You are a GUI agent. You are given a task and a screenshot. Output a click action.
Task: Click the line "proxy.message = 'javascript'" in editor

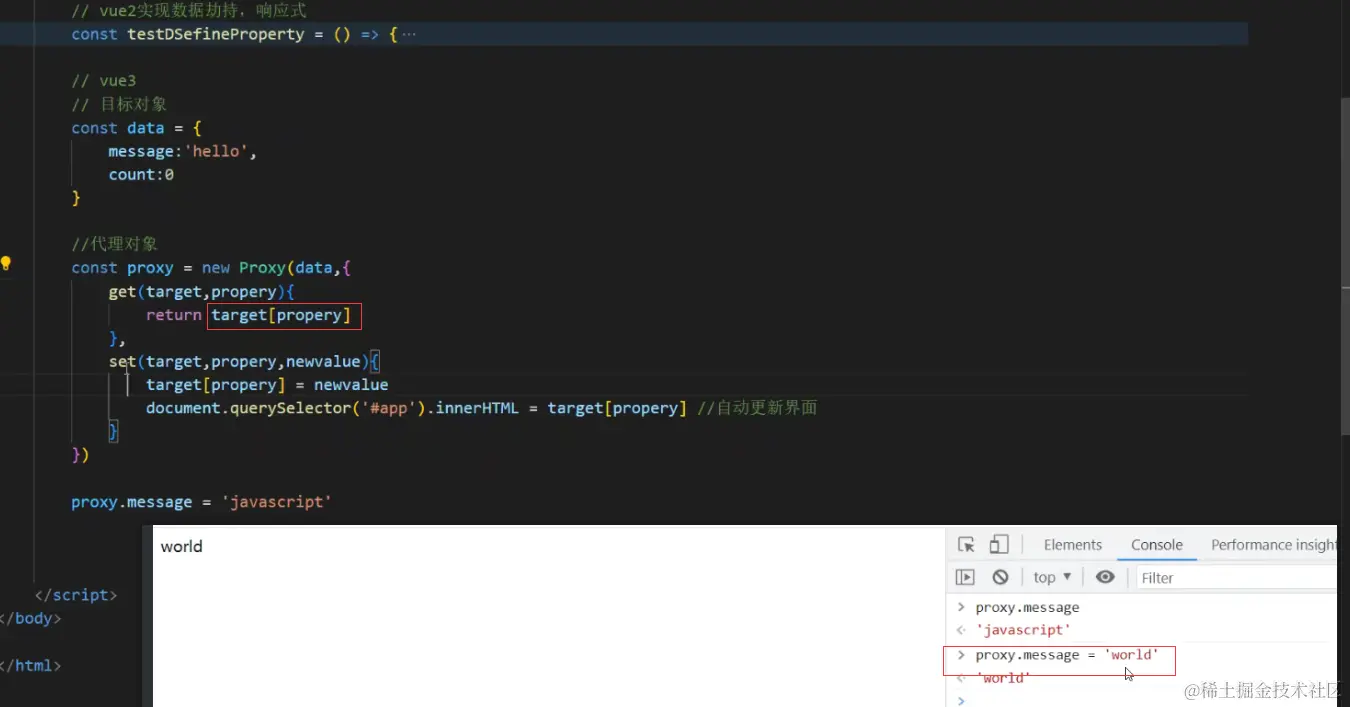tap(201, 502)
